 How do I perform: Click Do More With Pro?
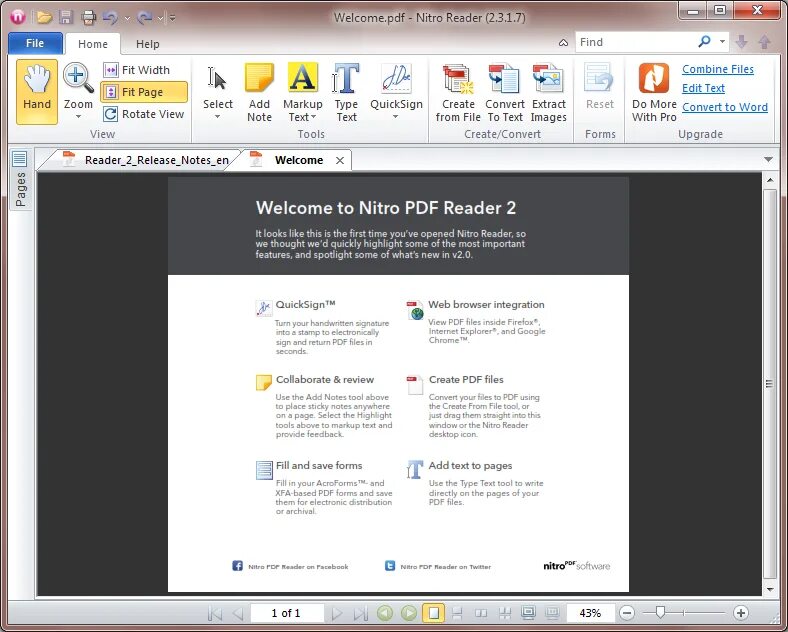click(654, 92)
